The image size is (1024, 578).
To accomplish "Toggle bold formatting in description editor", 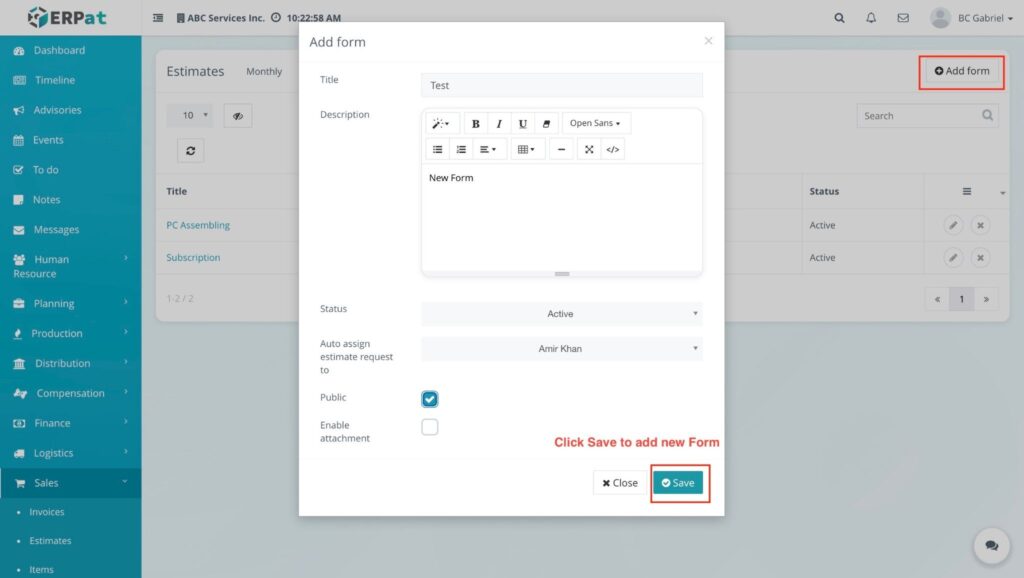I will tap(475, 123).
